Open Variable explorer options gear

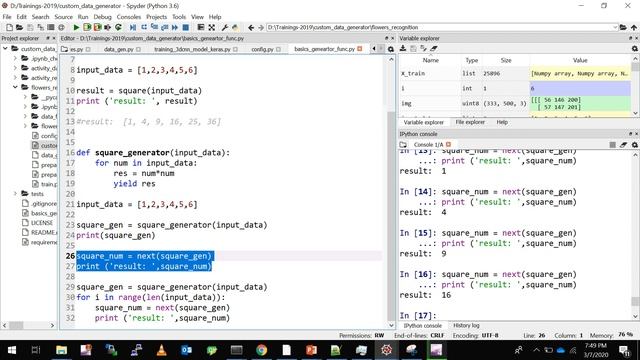[x=635, y=48]
